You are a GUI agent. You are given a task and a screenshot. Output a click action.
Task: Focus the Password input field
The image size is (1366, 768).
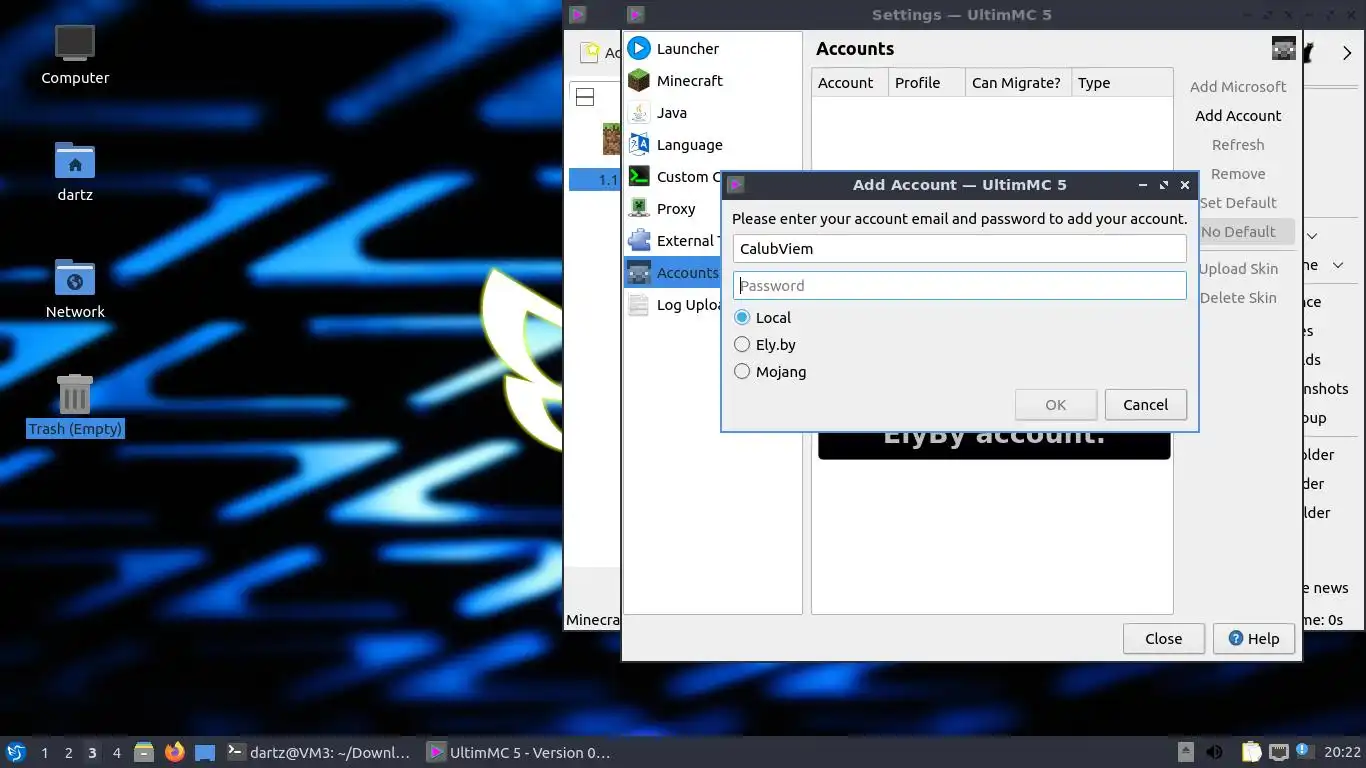(960, 285)
